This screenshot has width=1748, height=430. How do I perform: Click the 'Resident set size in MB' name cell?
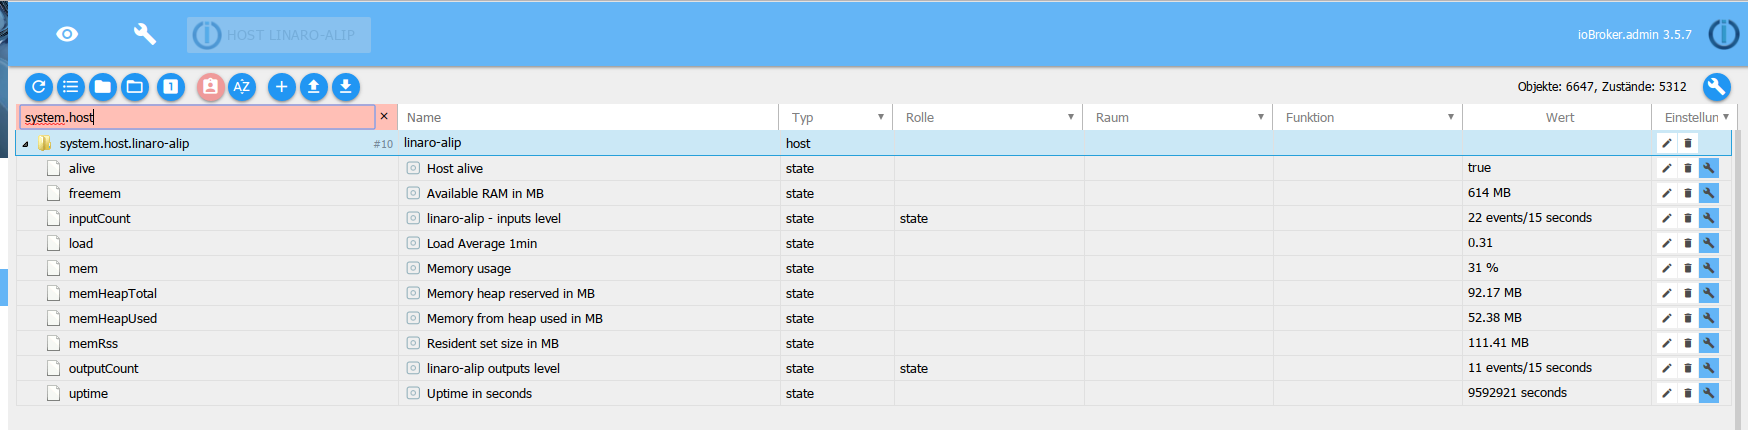click(x=493, y=343)
